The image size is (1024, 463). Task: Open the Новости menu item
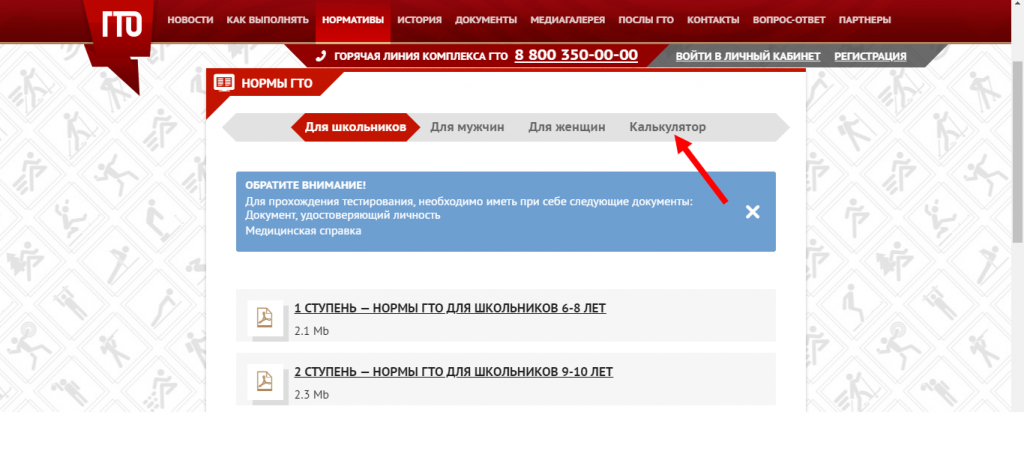[190, 20]
